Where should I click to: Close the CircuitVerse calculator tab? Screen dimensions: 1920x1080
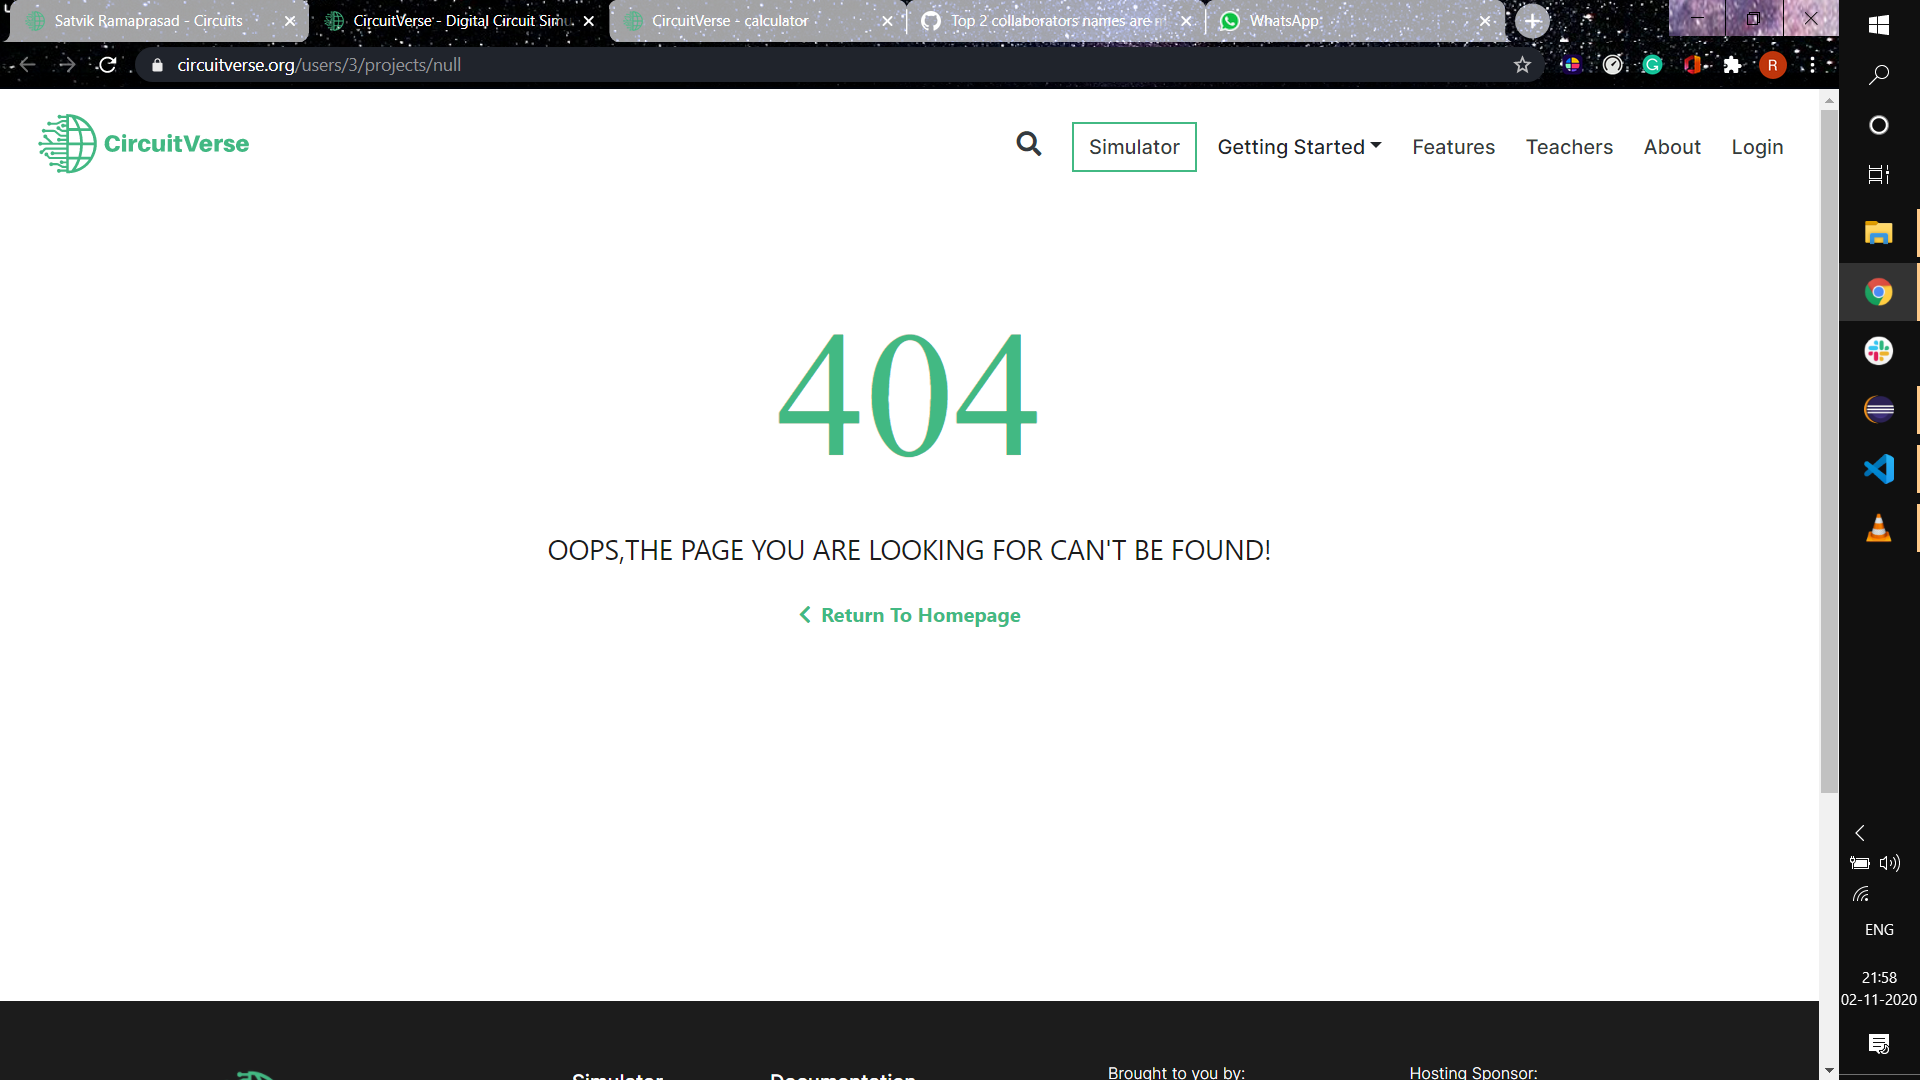pyautogui.click(x=887, y=21)
